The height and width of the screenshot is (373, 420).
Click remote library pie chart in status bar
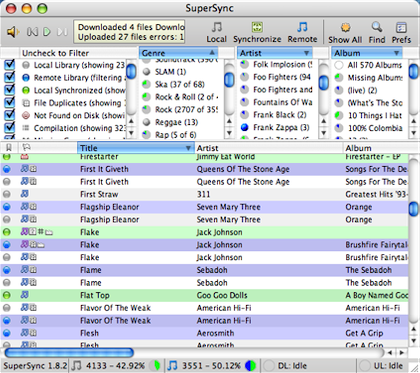pyautogui.click(x=250, y=366)
